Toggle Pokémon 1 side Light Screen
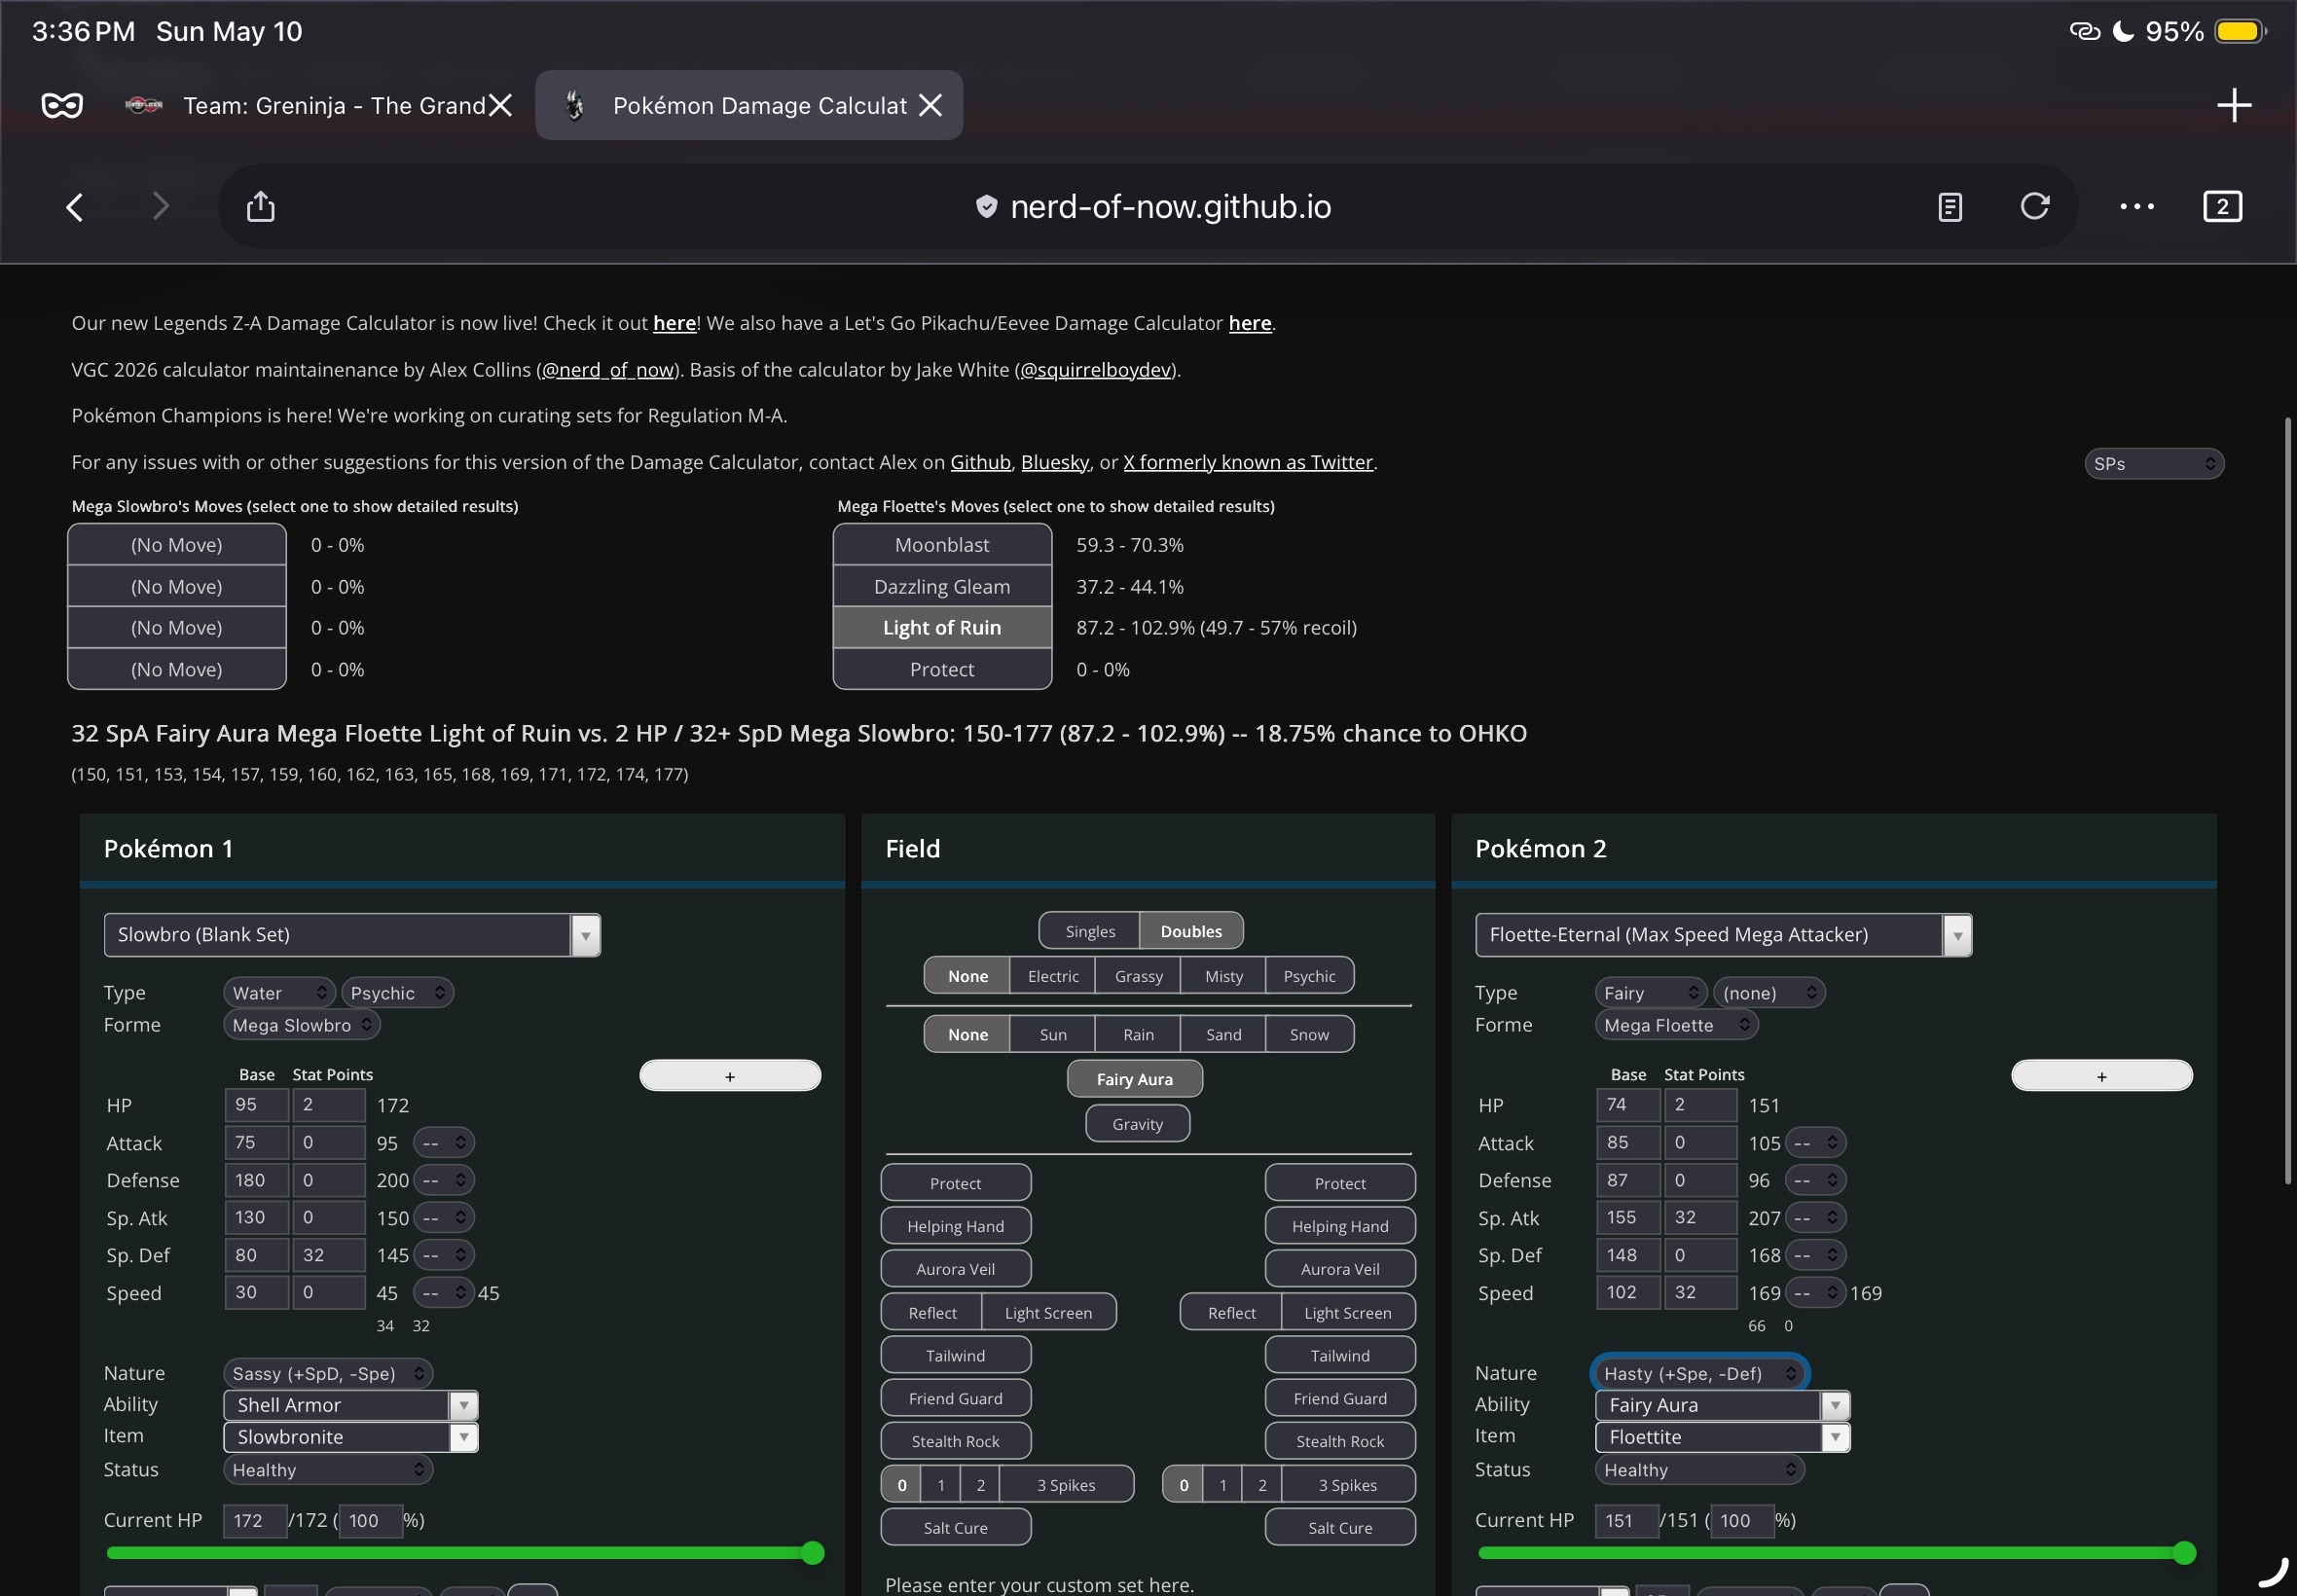Image resolution: width=2297 pixels, height=1596 pixels. tap(1048, 1313)
